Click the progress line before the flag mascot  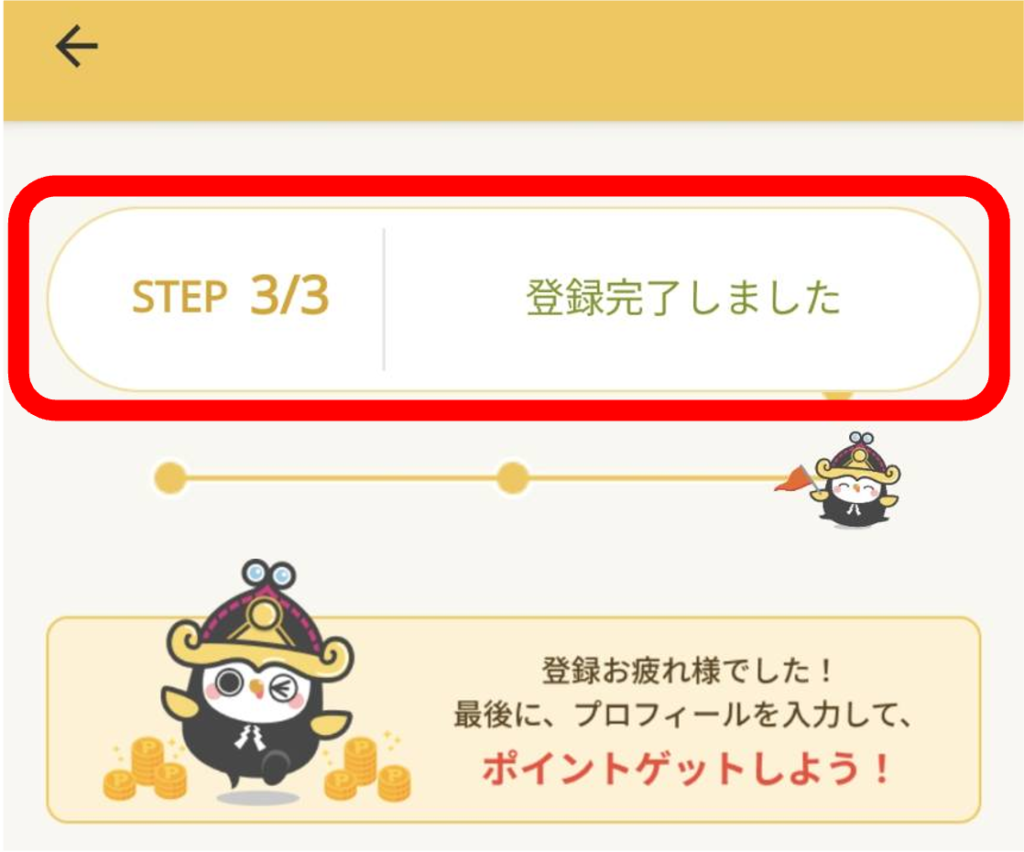click(653, 478)
